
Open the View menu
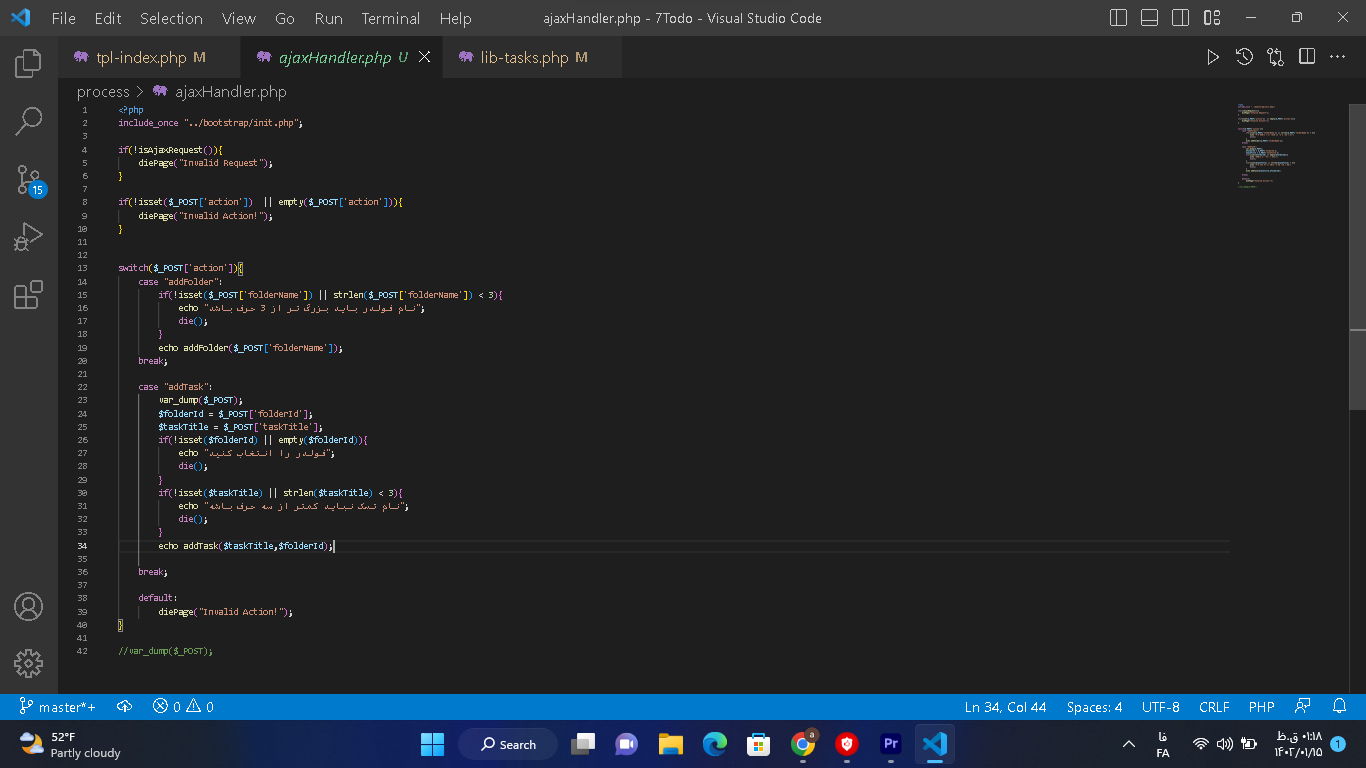(239, 18)
